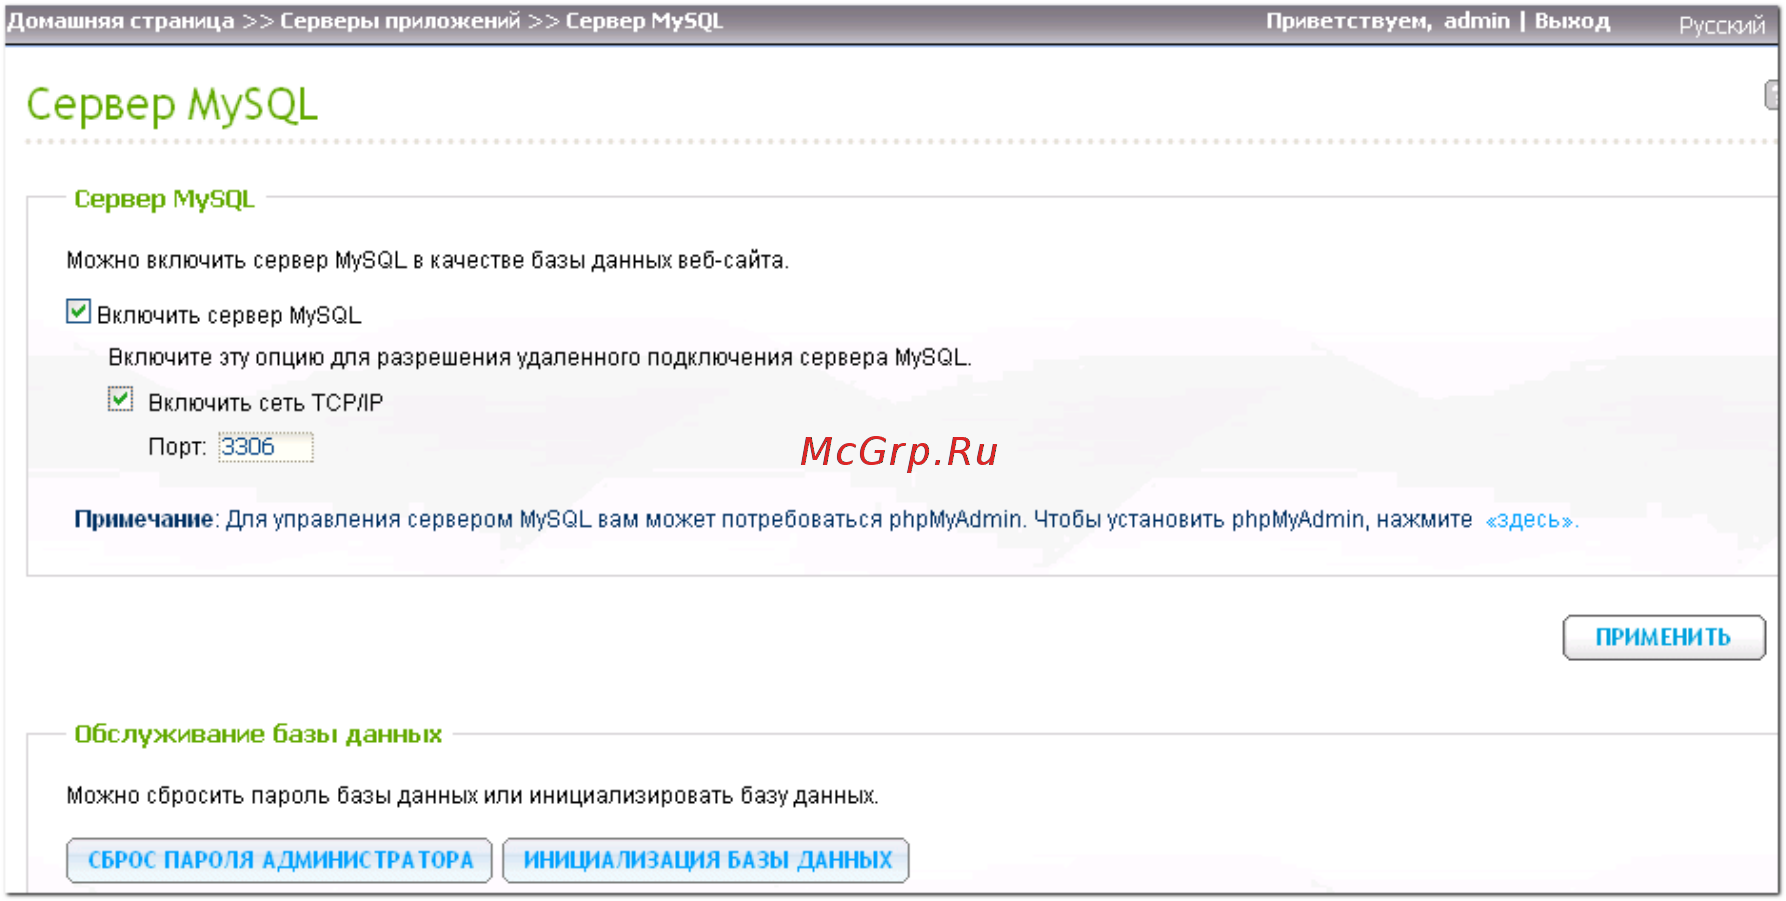Click the 'Включить сервер MySQL' checkbox label

point(229,315)
